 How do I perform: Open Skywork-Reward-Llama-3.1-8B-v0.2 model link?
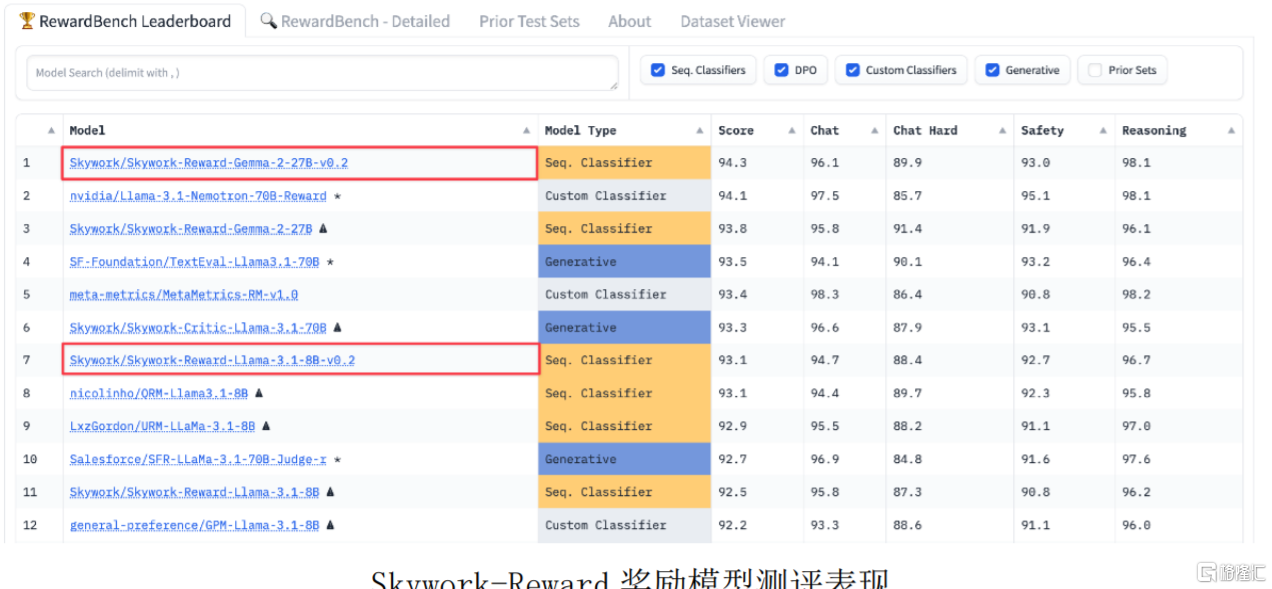click(212, 360)
